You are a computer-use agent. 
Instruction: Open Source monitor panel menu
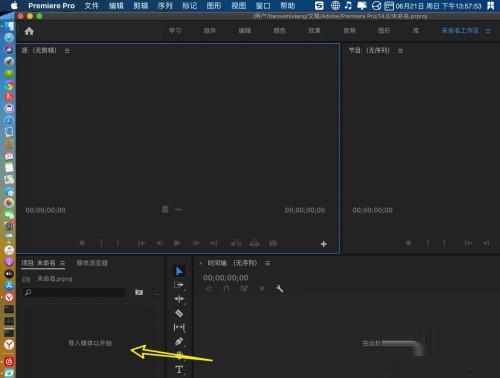coord(67,51)
